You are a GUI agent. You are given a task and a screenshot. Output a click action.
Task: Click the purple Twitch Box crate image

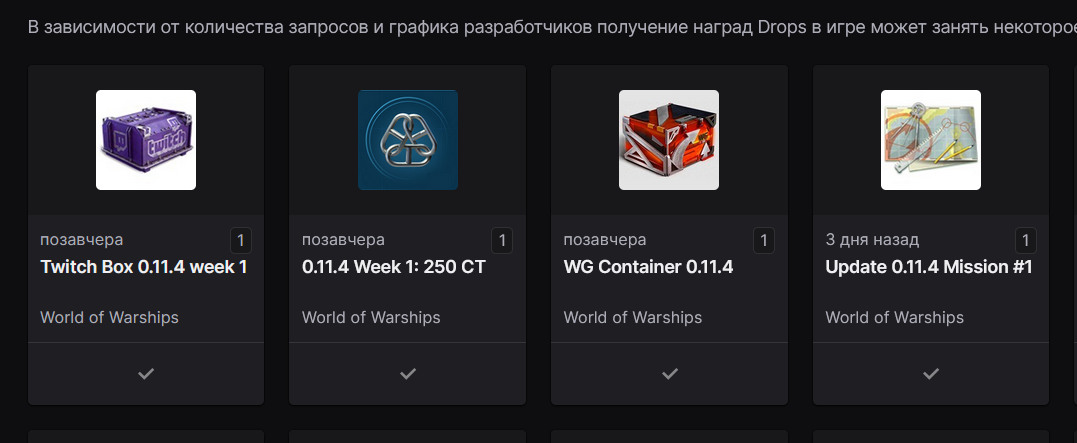coord(146,140)
